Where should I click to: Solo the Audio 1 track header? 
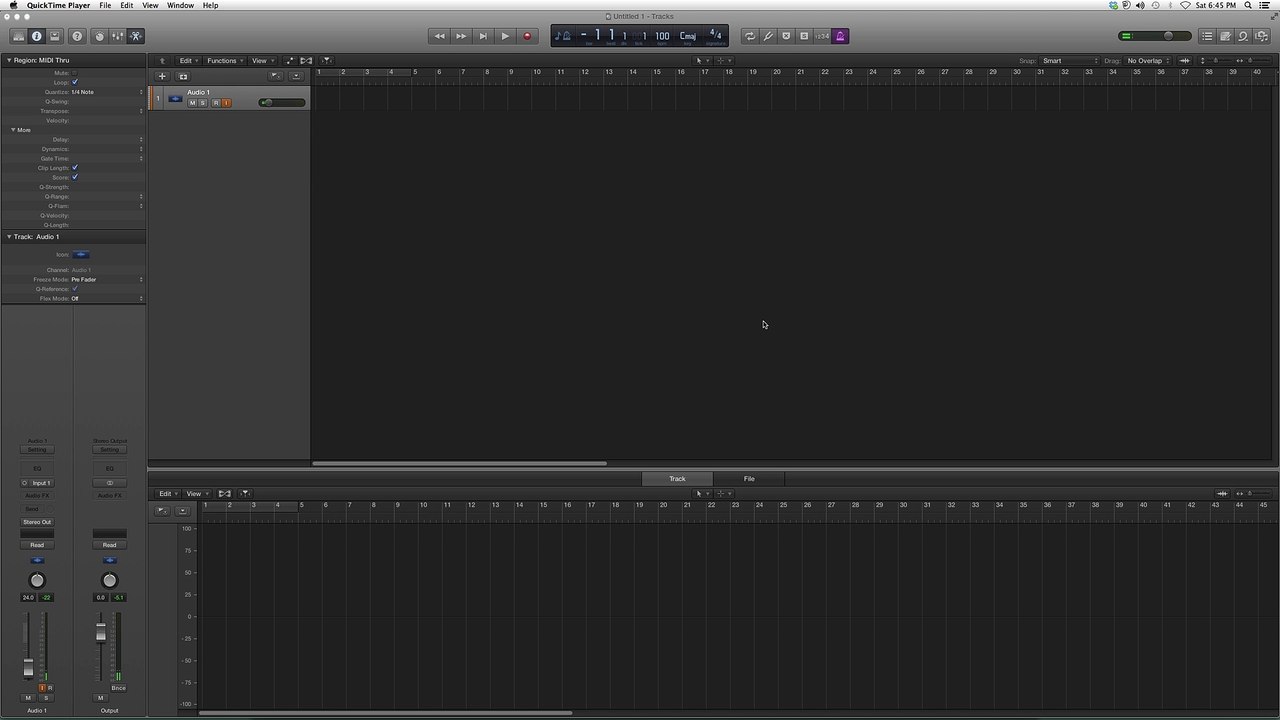(203, 103)
